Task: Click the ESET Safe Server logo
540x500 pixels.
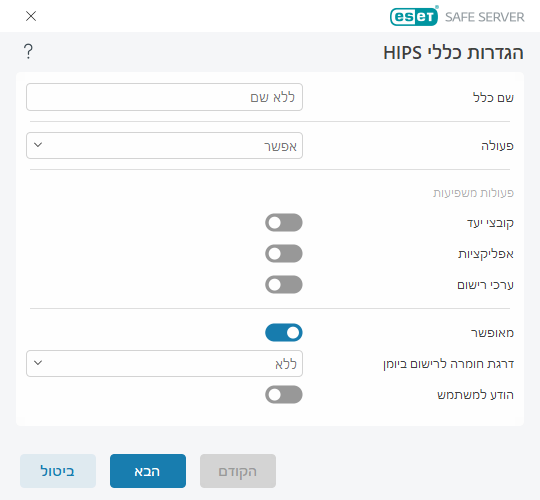Action: point(457,16)
